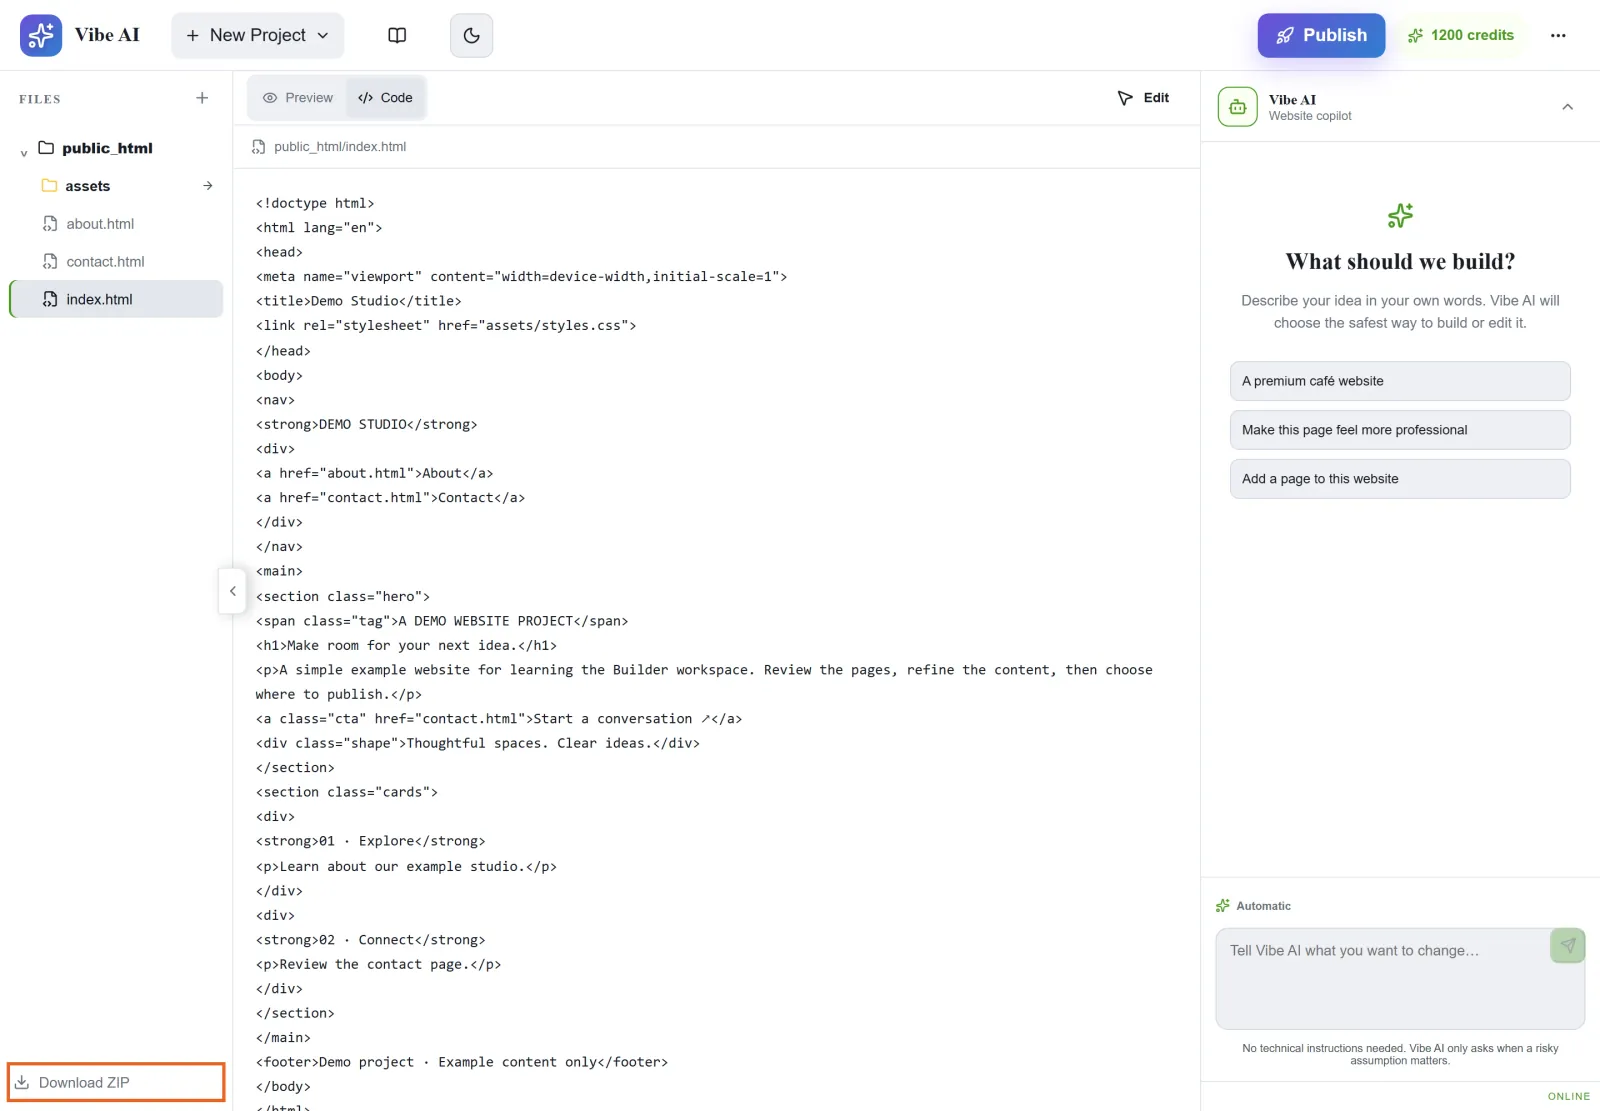
Task: Click the about.html file icon
Action: pyautogui.click(x=50, y=224)
